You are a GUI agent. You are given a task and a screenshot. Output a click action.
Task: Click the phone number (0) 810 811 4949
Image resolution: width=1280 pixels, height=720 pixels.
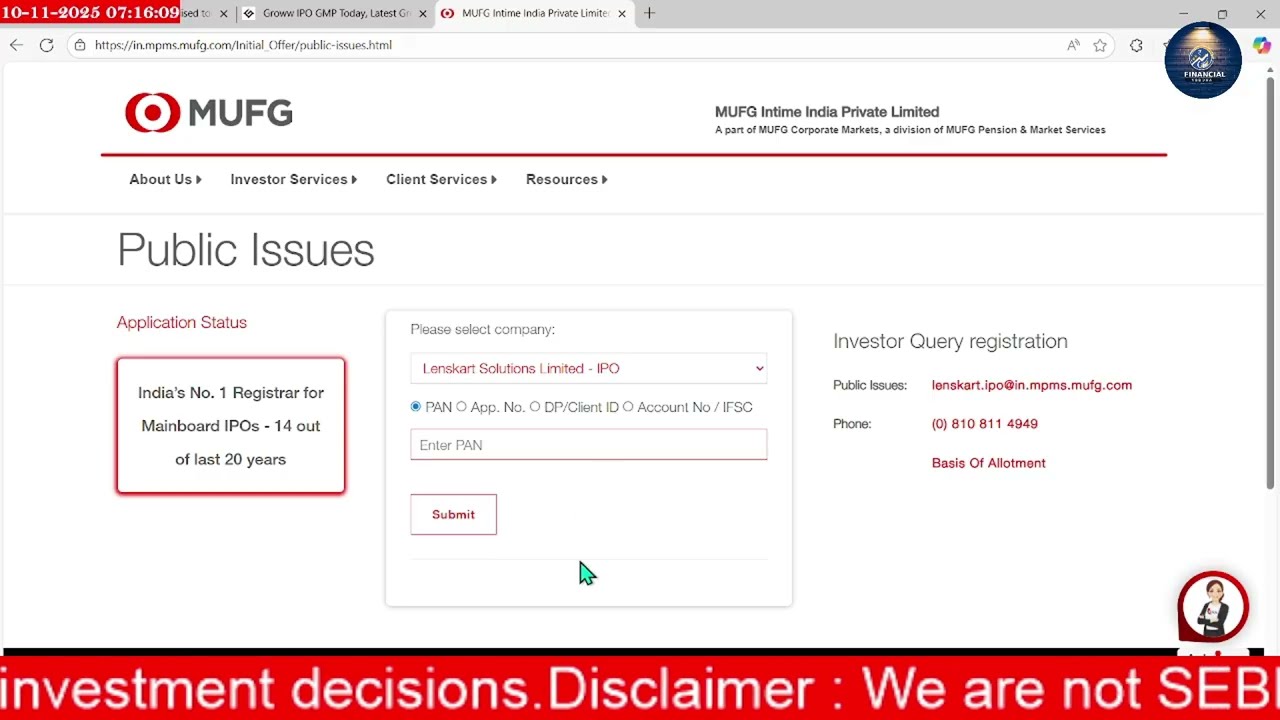click(x=984, y=424)
